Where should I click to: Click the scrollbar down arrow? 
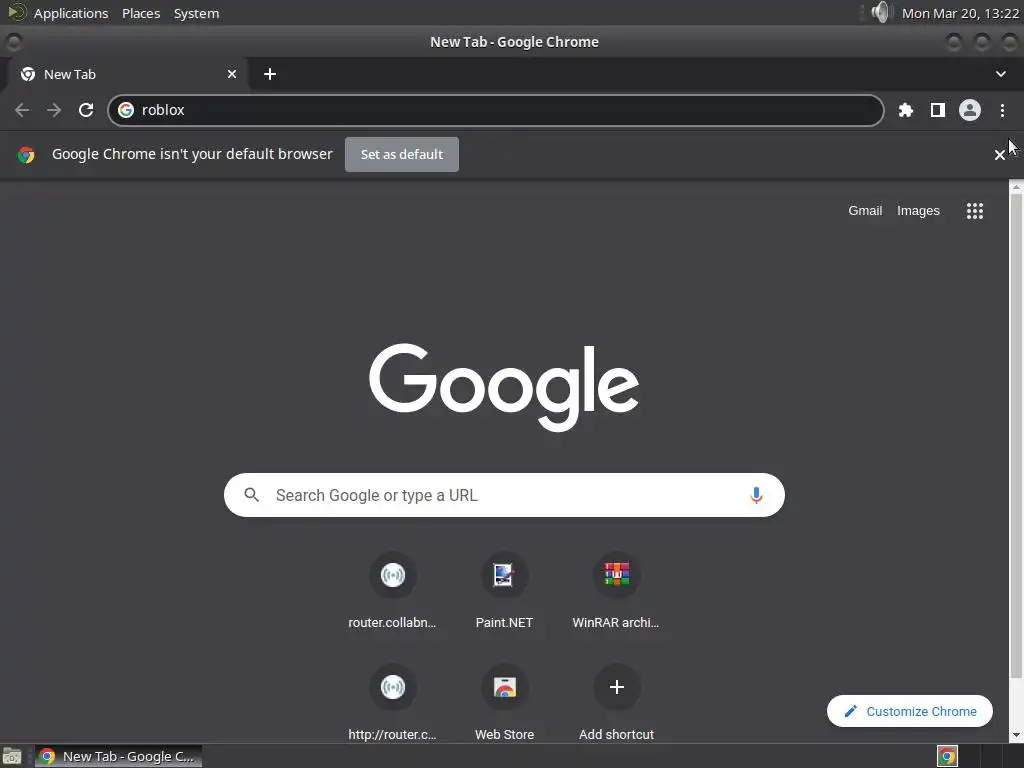[x=1016, y=736]
